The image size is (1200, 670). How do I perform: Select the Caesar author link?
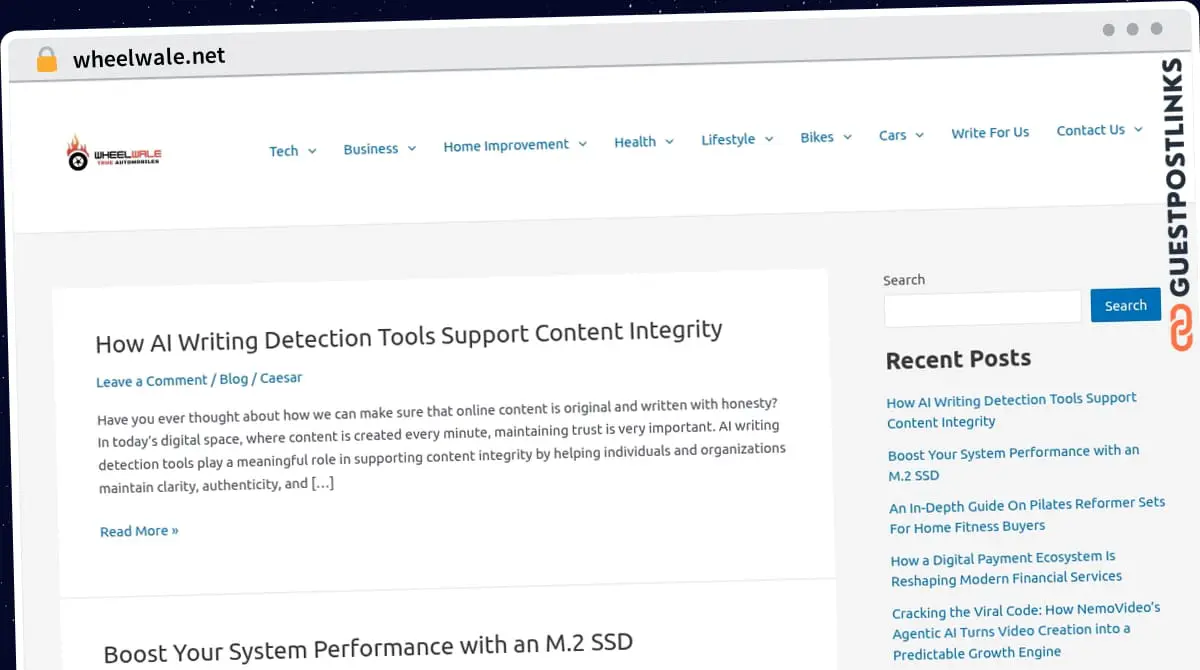[x=280, y=377]
